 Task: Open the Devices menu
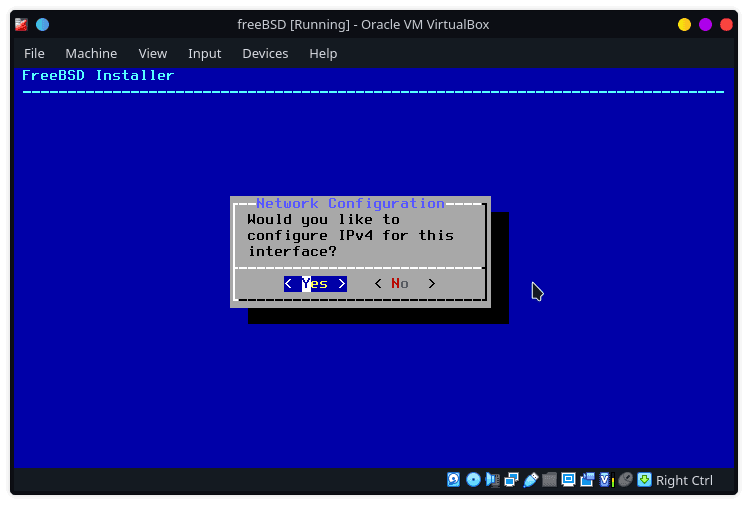(265, 53)
